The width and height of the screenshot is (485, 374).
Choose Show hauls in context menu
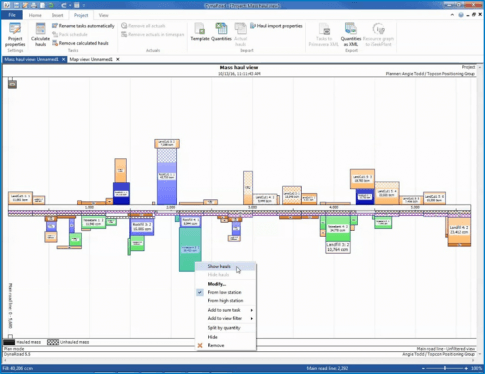click(226, 266)
